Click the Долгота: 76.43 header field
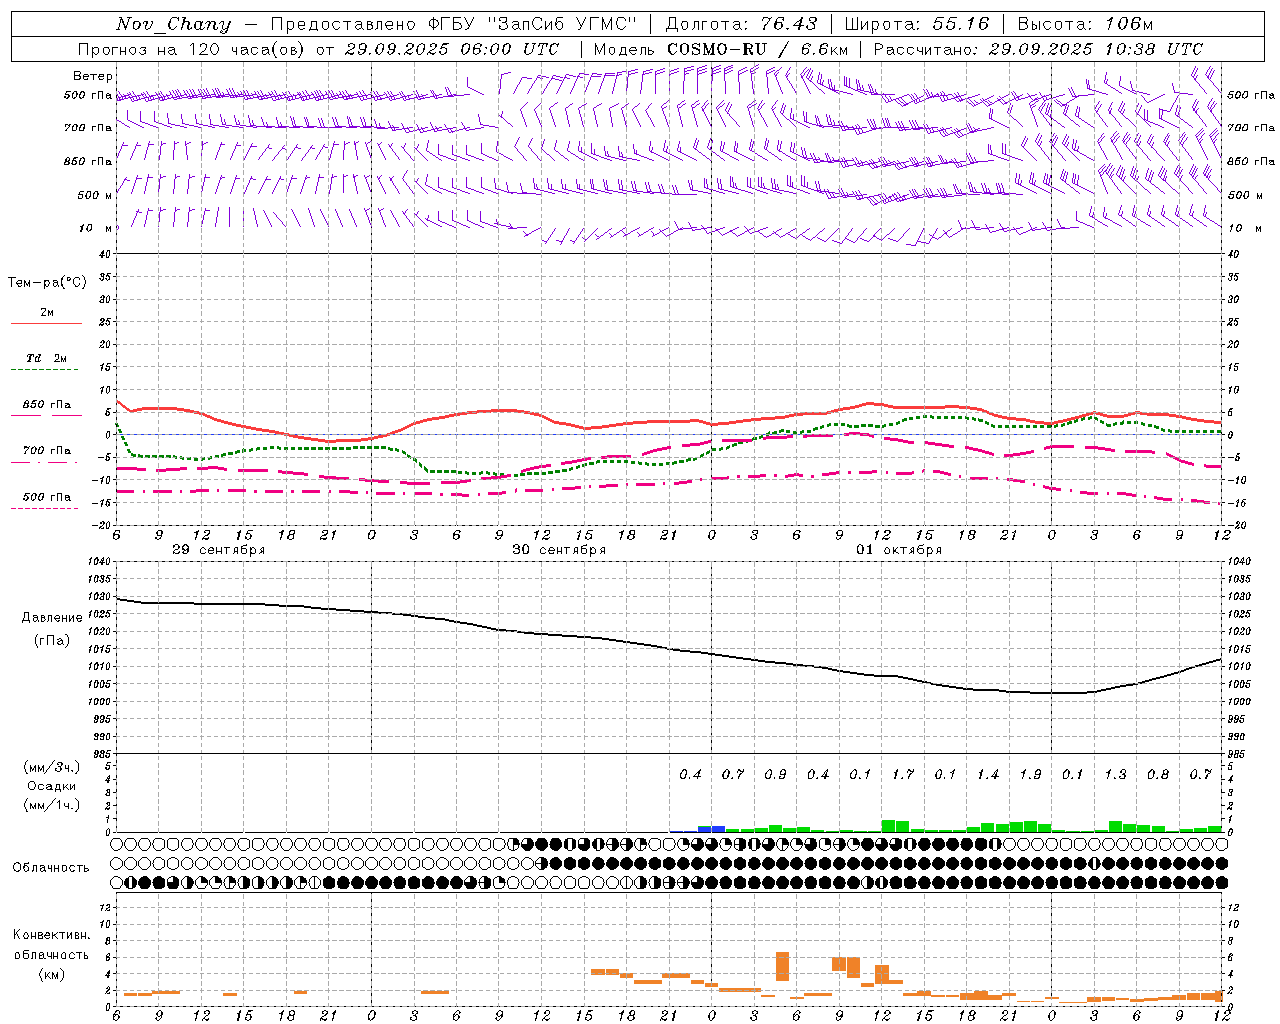 pos(741,24)
